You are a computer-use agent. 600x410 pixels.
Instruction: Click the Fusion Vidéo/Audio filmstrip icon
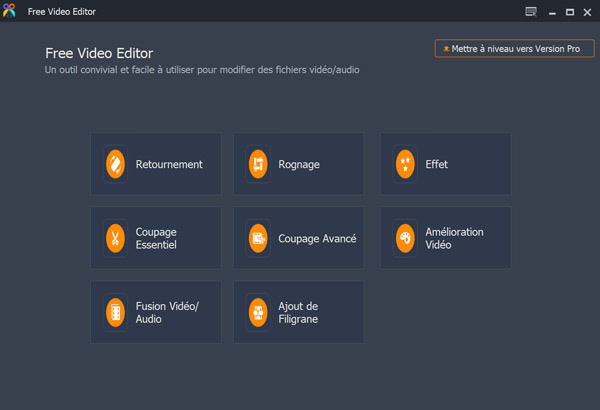coord(115,312)
